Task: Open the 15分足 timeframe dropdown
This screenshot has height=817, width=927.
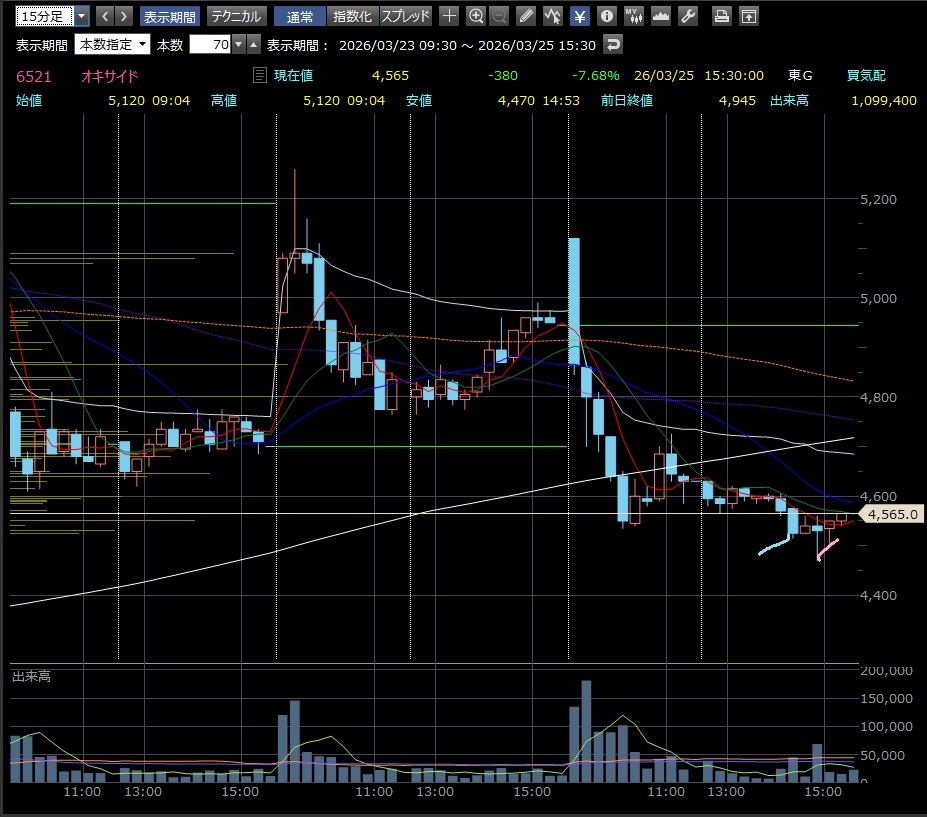Action: pos(81,16)
